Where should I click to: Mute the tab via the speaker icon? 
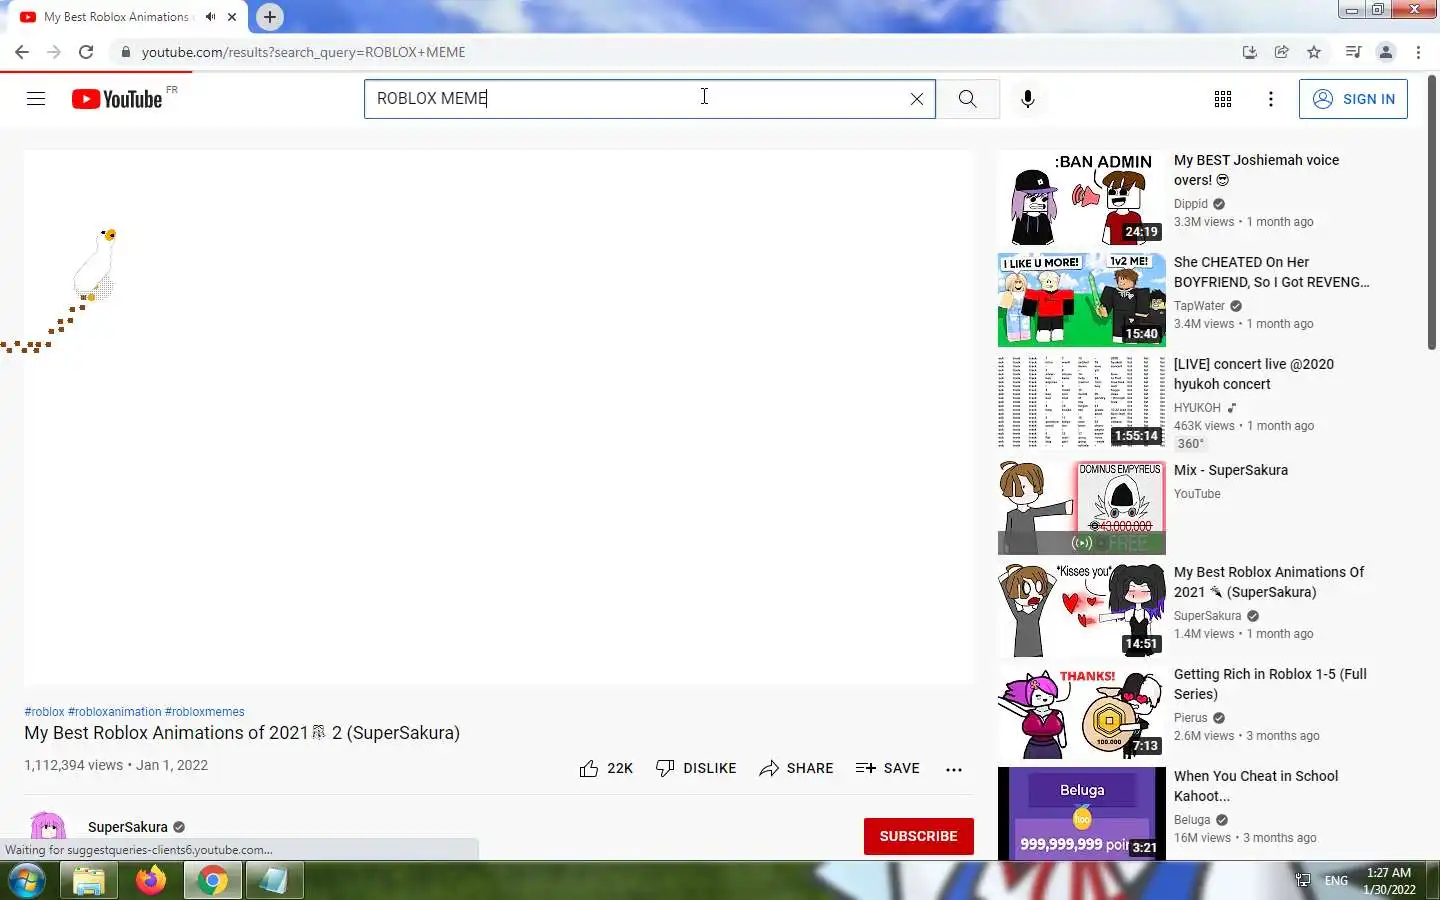(210, 17)
